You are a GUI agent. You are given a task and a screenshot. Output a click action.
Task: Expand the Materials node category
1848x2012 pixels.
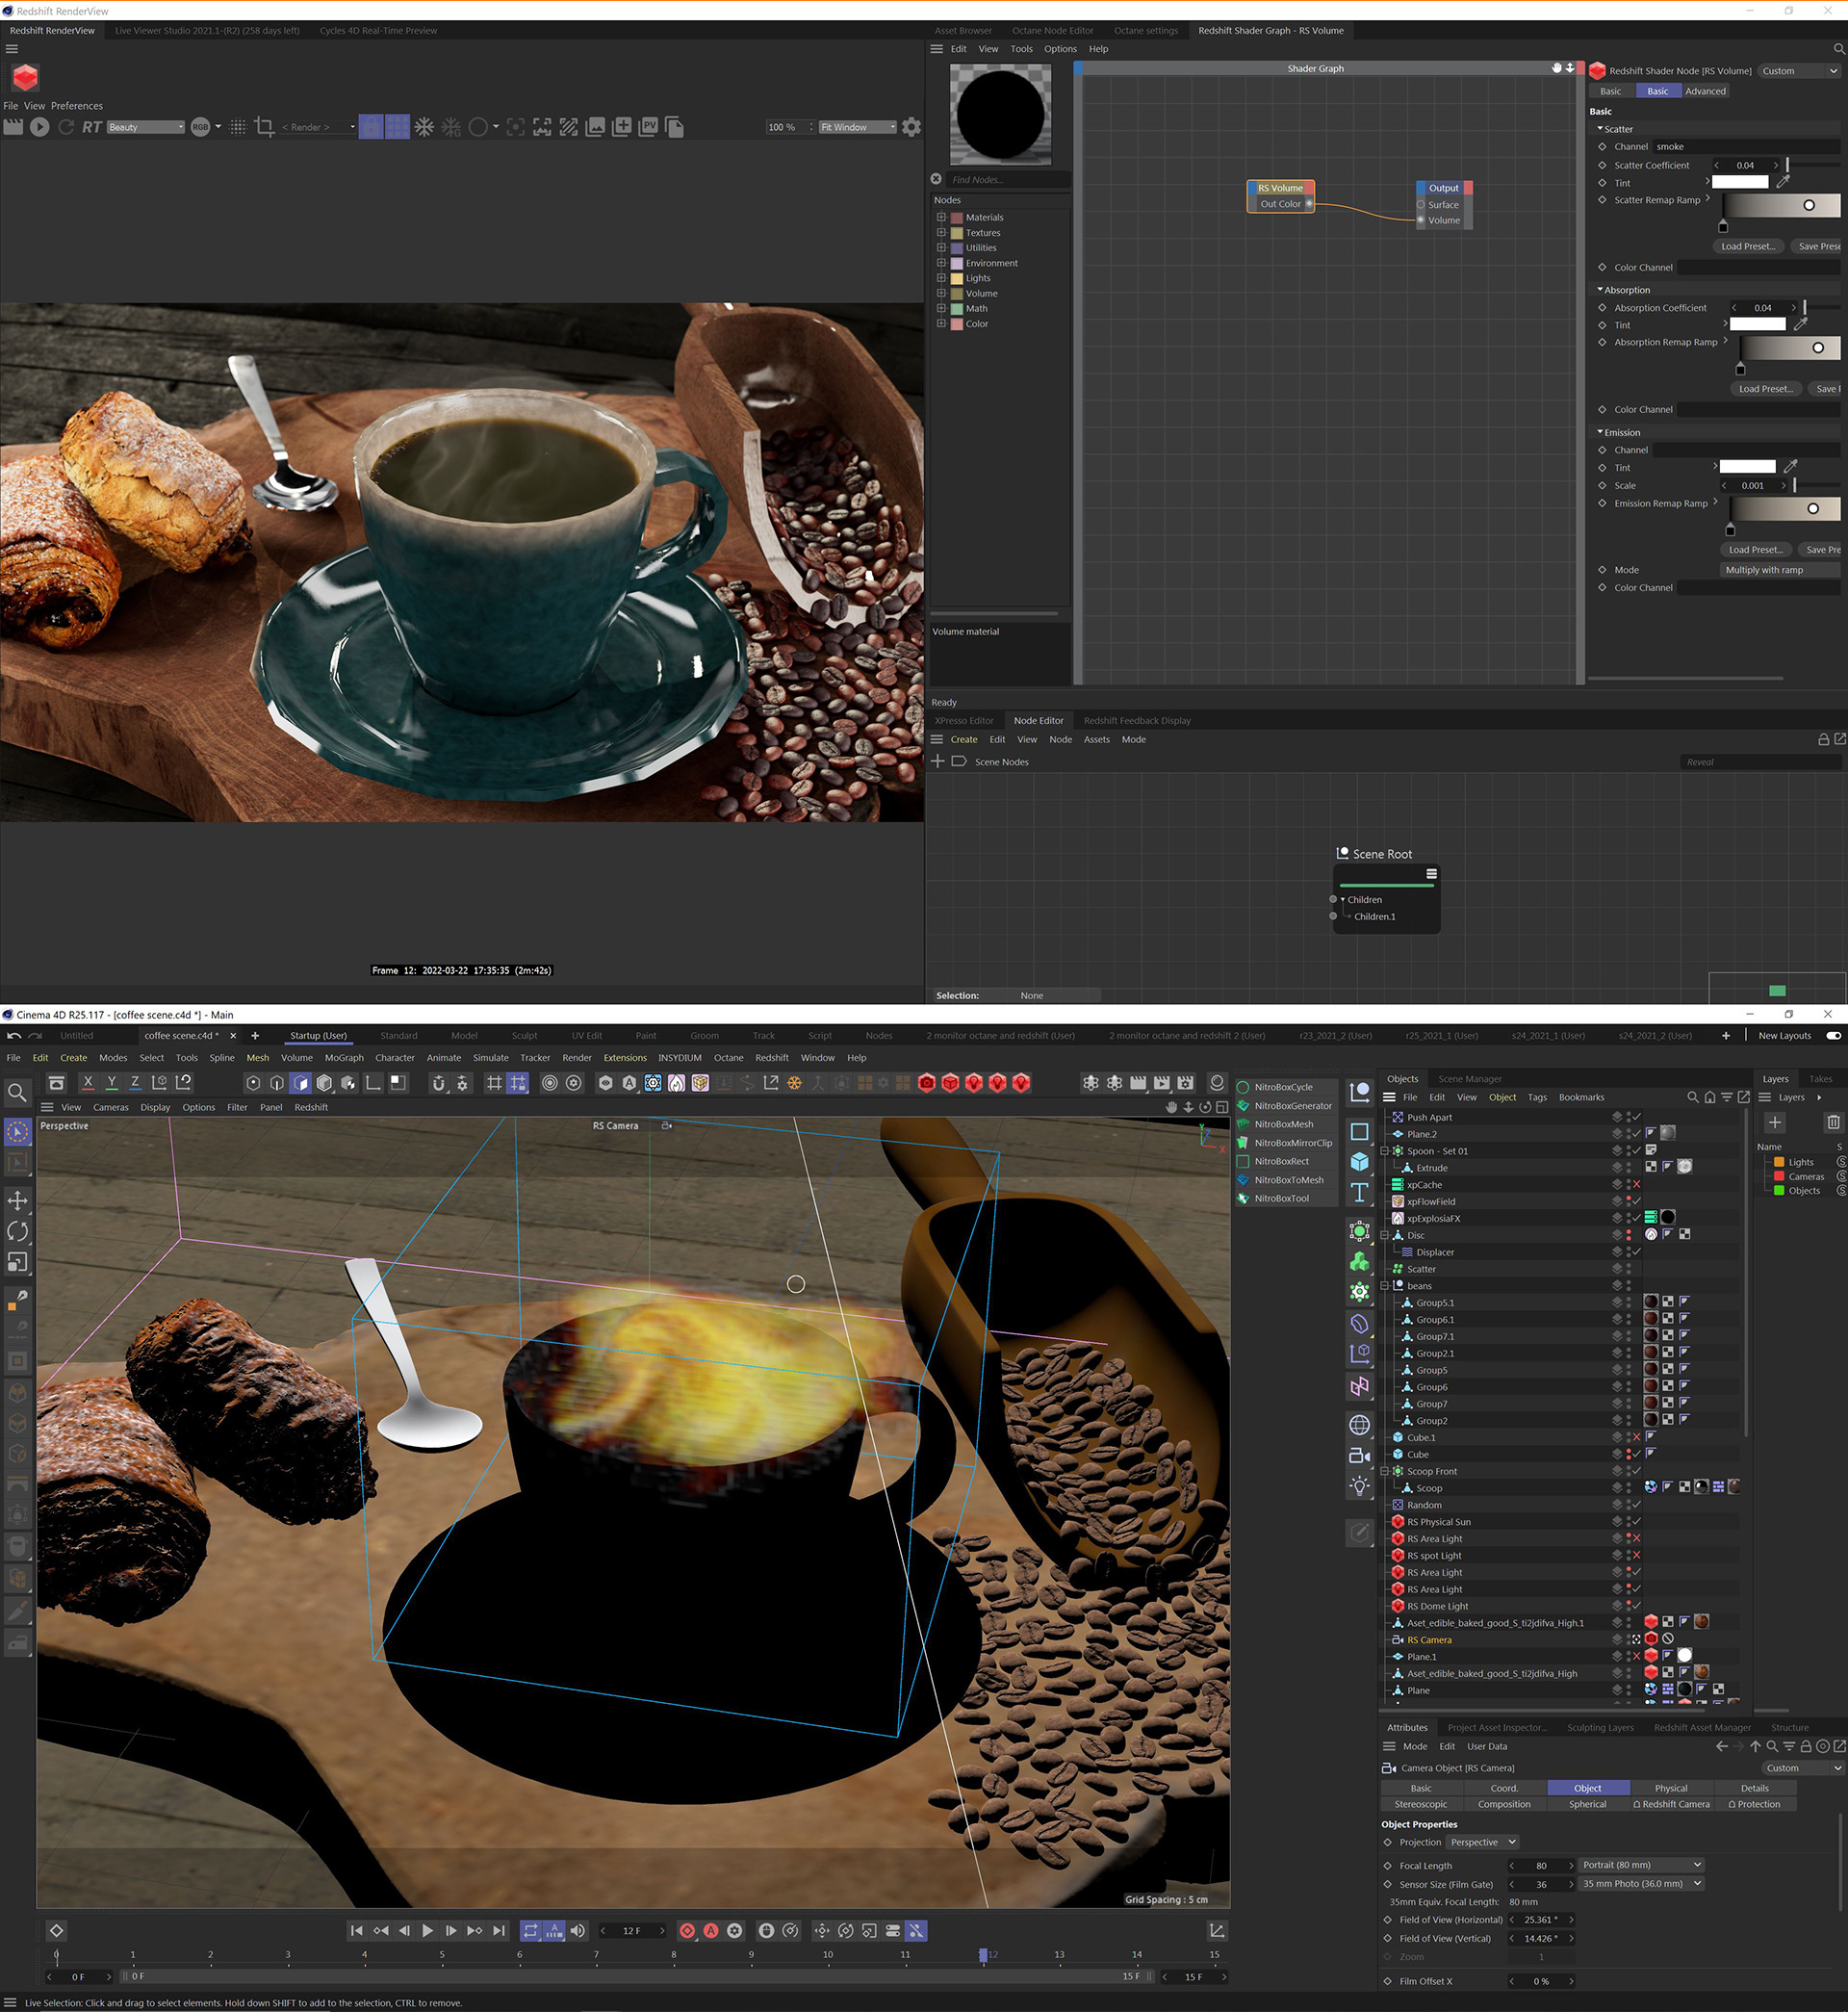(941, 217)
